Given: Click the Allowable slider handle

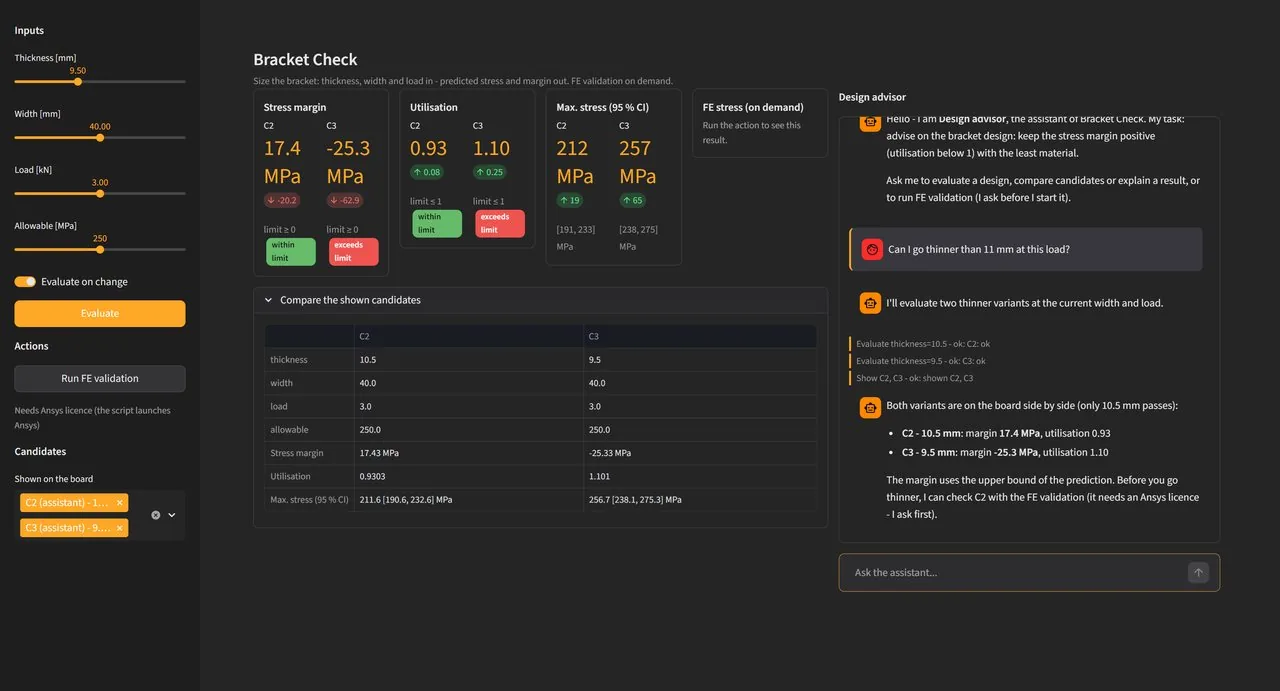Looking at the screenshot, I should [x=100, y=250].
